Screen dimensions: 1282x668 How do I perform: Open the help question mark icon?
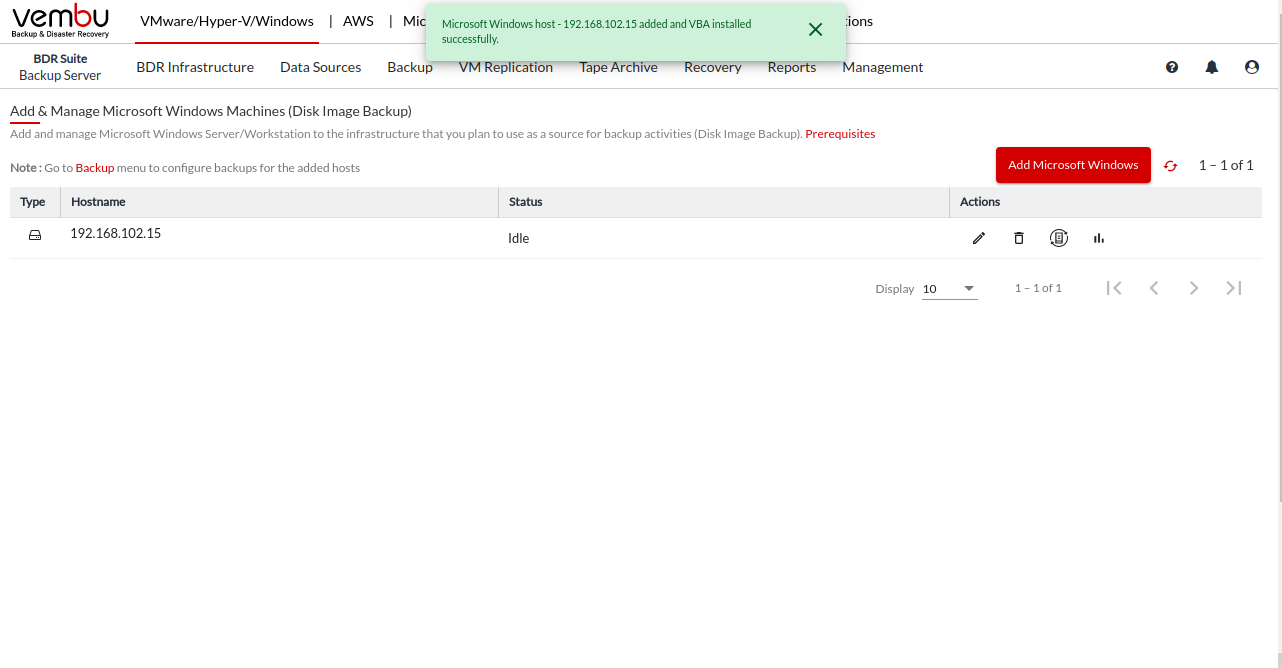click(1172, 67)
